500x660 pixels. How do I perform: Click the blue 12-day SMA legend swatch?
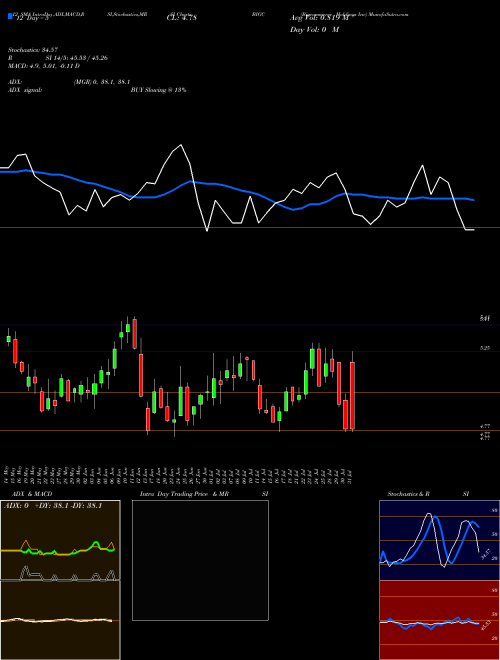(10, 16)
